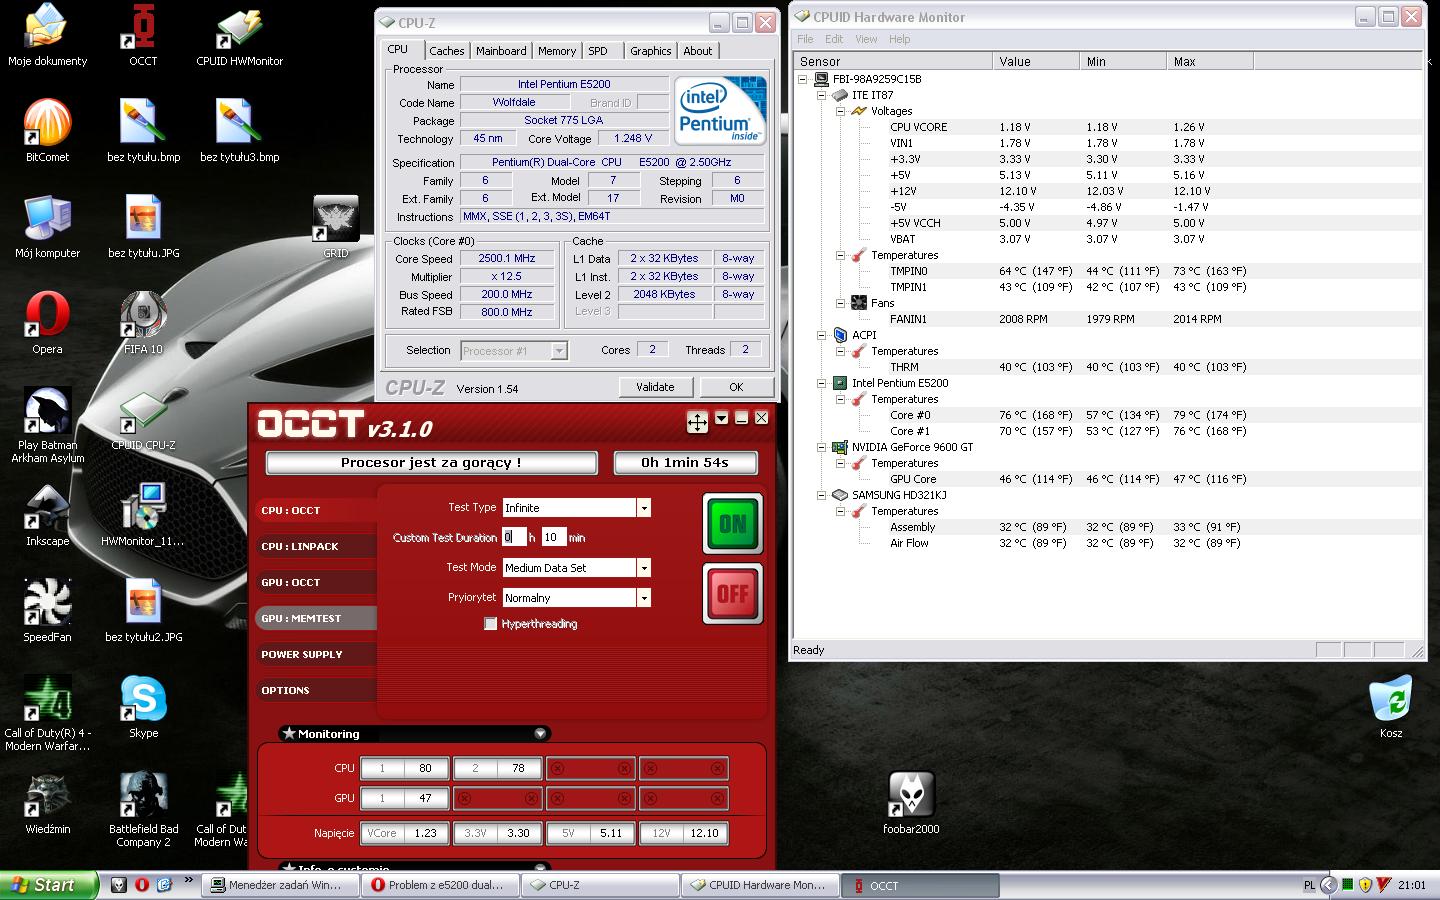This screenshot has height=900, width=1440.
Task: Collapse the OCCT Monitoring section arrow
Action: (x=540, y=734)
